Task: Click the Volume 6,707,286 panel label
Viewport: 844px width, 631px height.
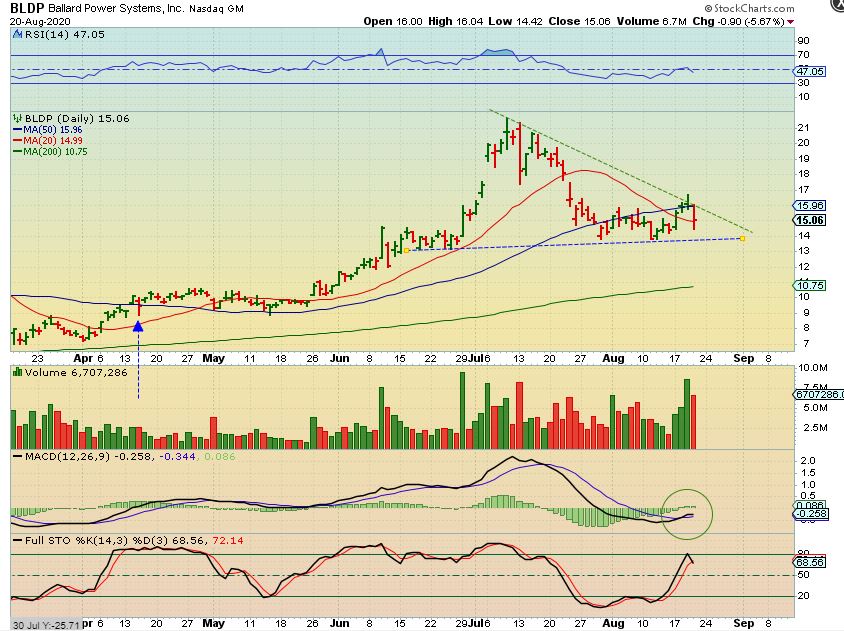Action: (x=76, y=373)
